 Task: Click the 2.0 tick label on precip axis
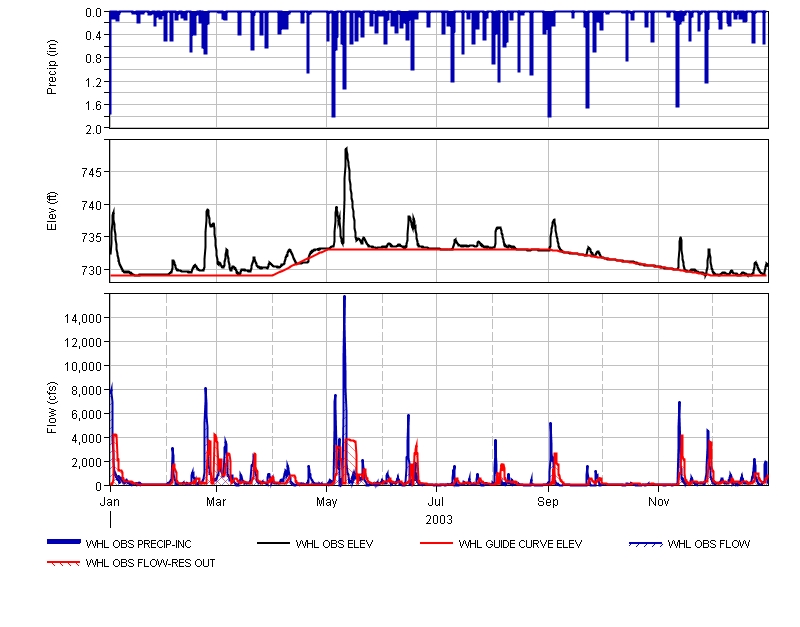[94, 129]
